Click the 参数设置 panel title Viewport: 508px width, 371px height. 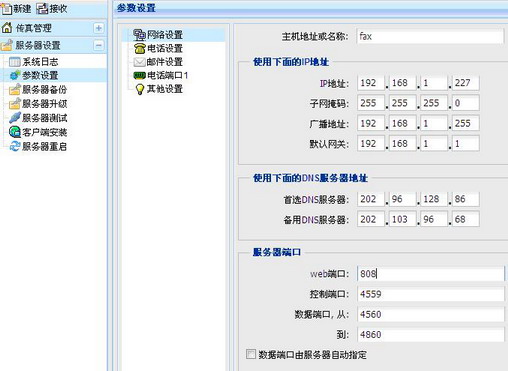pos(136,8)
